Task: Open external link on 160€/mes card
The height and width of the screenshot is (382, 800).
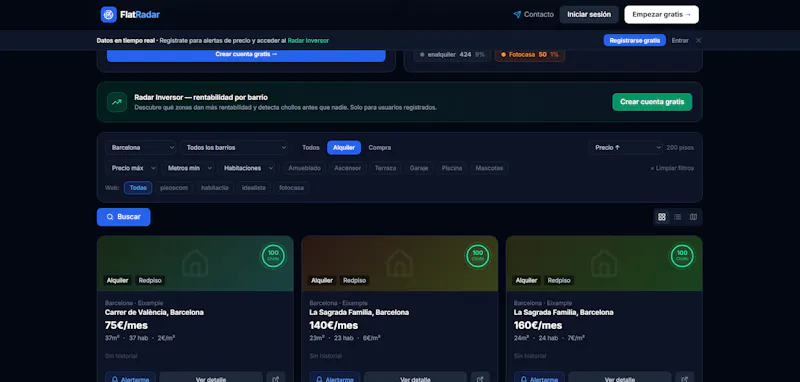Action: (x=685, y=379)
